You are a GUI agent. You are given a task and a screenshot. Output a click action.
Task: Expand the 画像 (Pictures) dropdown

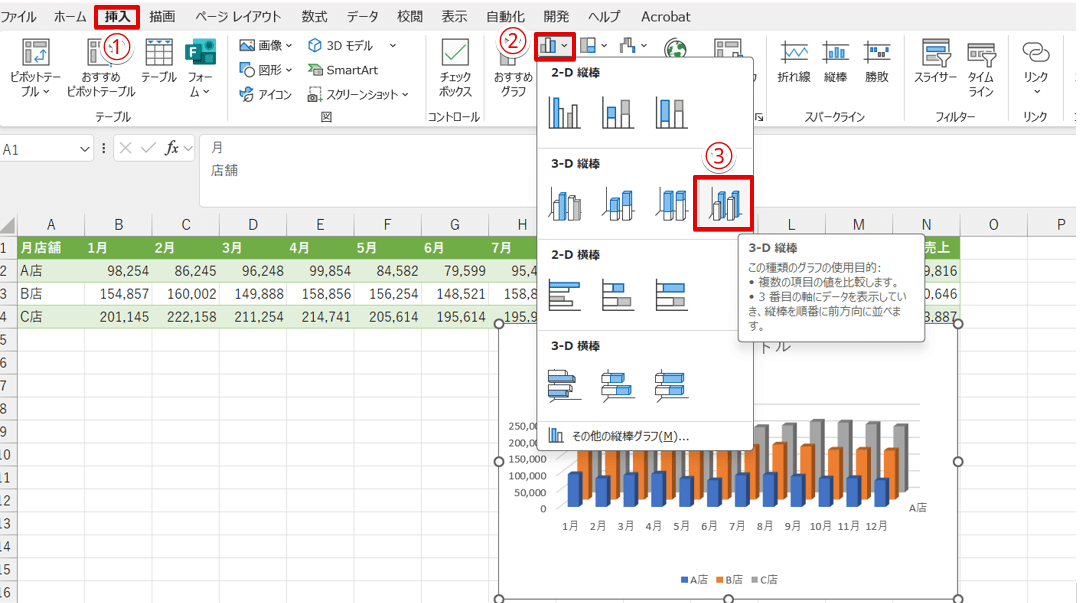tap(266, 45)
